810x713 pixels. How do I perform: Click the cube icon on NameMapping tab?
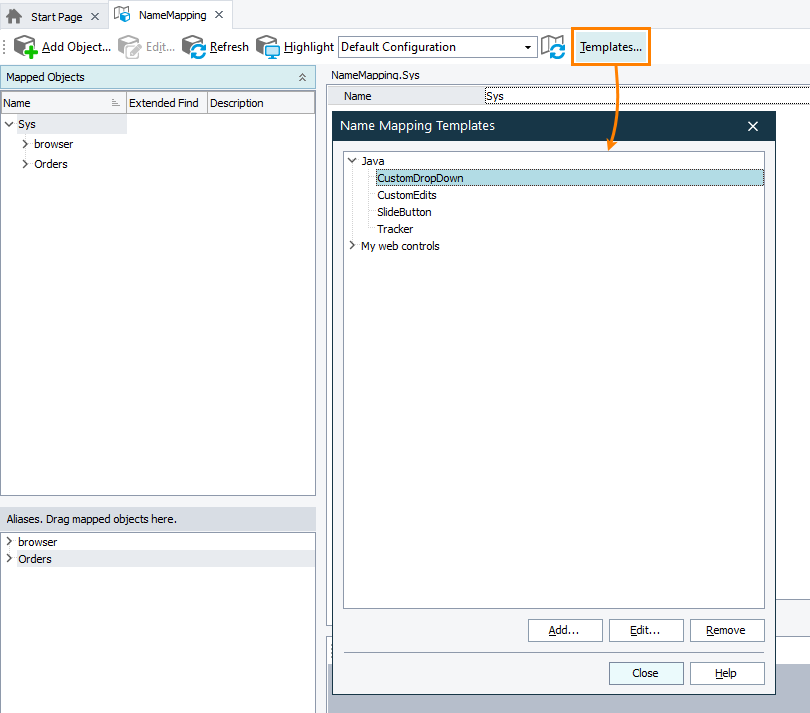[121, 14]
